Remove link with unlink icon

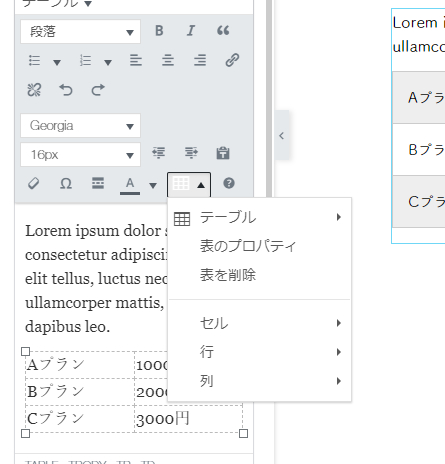click(x=34, y=90)
